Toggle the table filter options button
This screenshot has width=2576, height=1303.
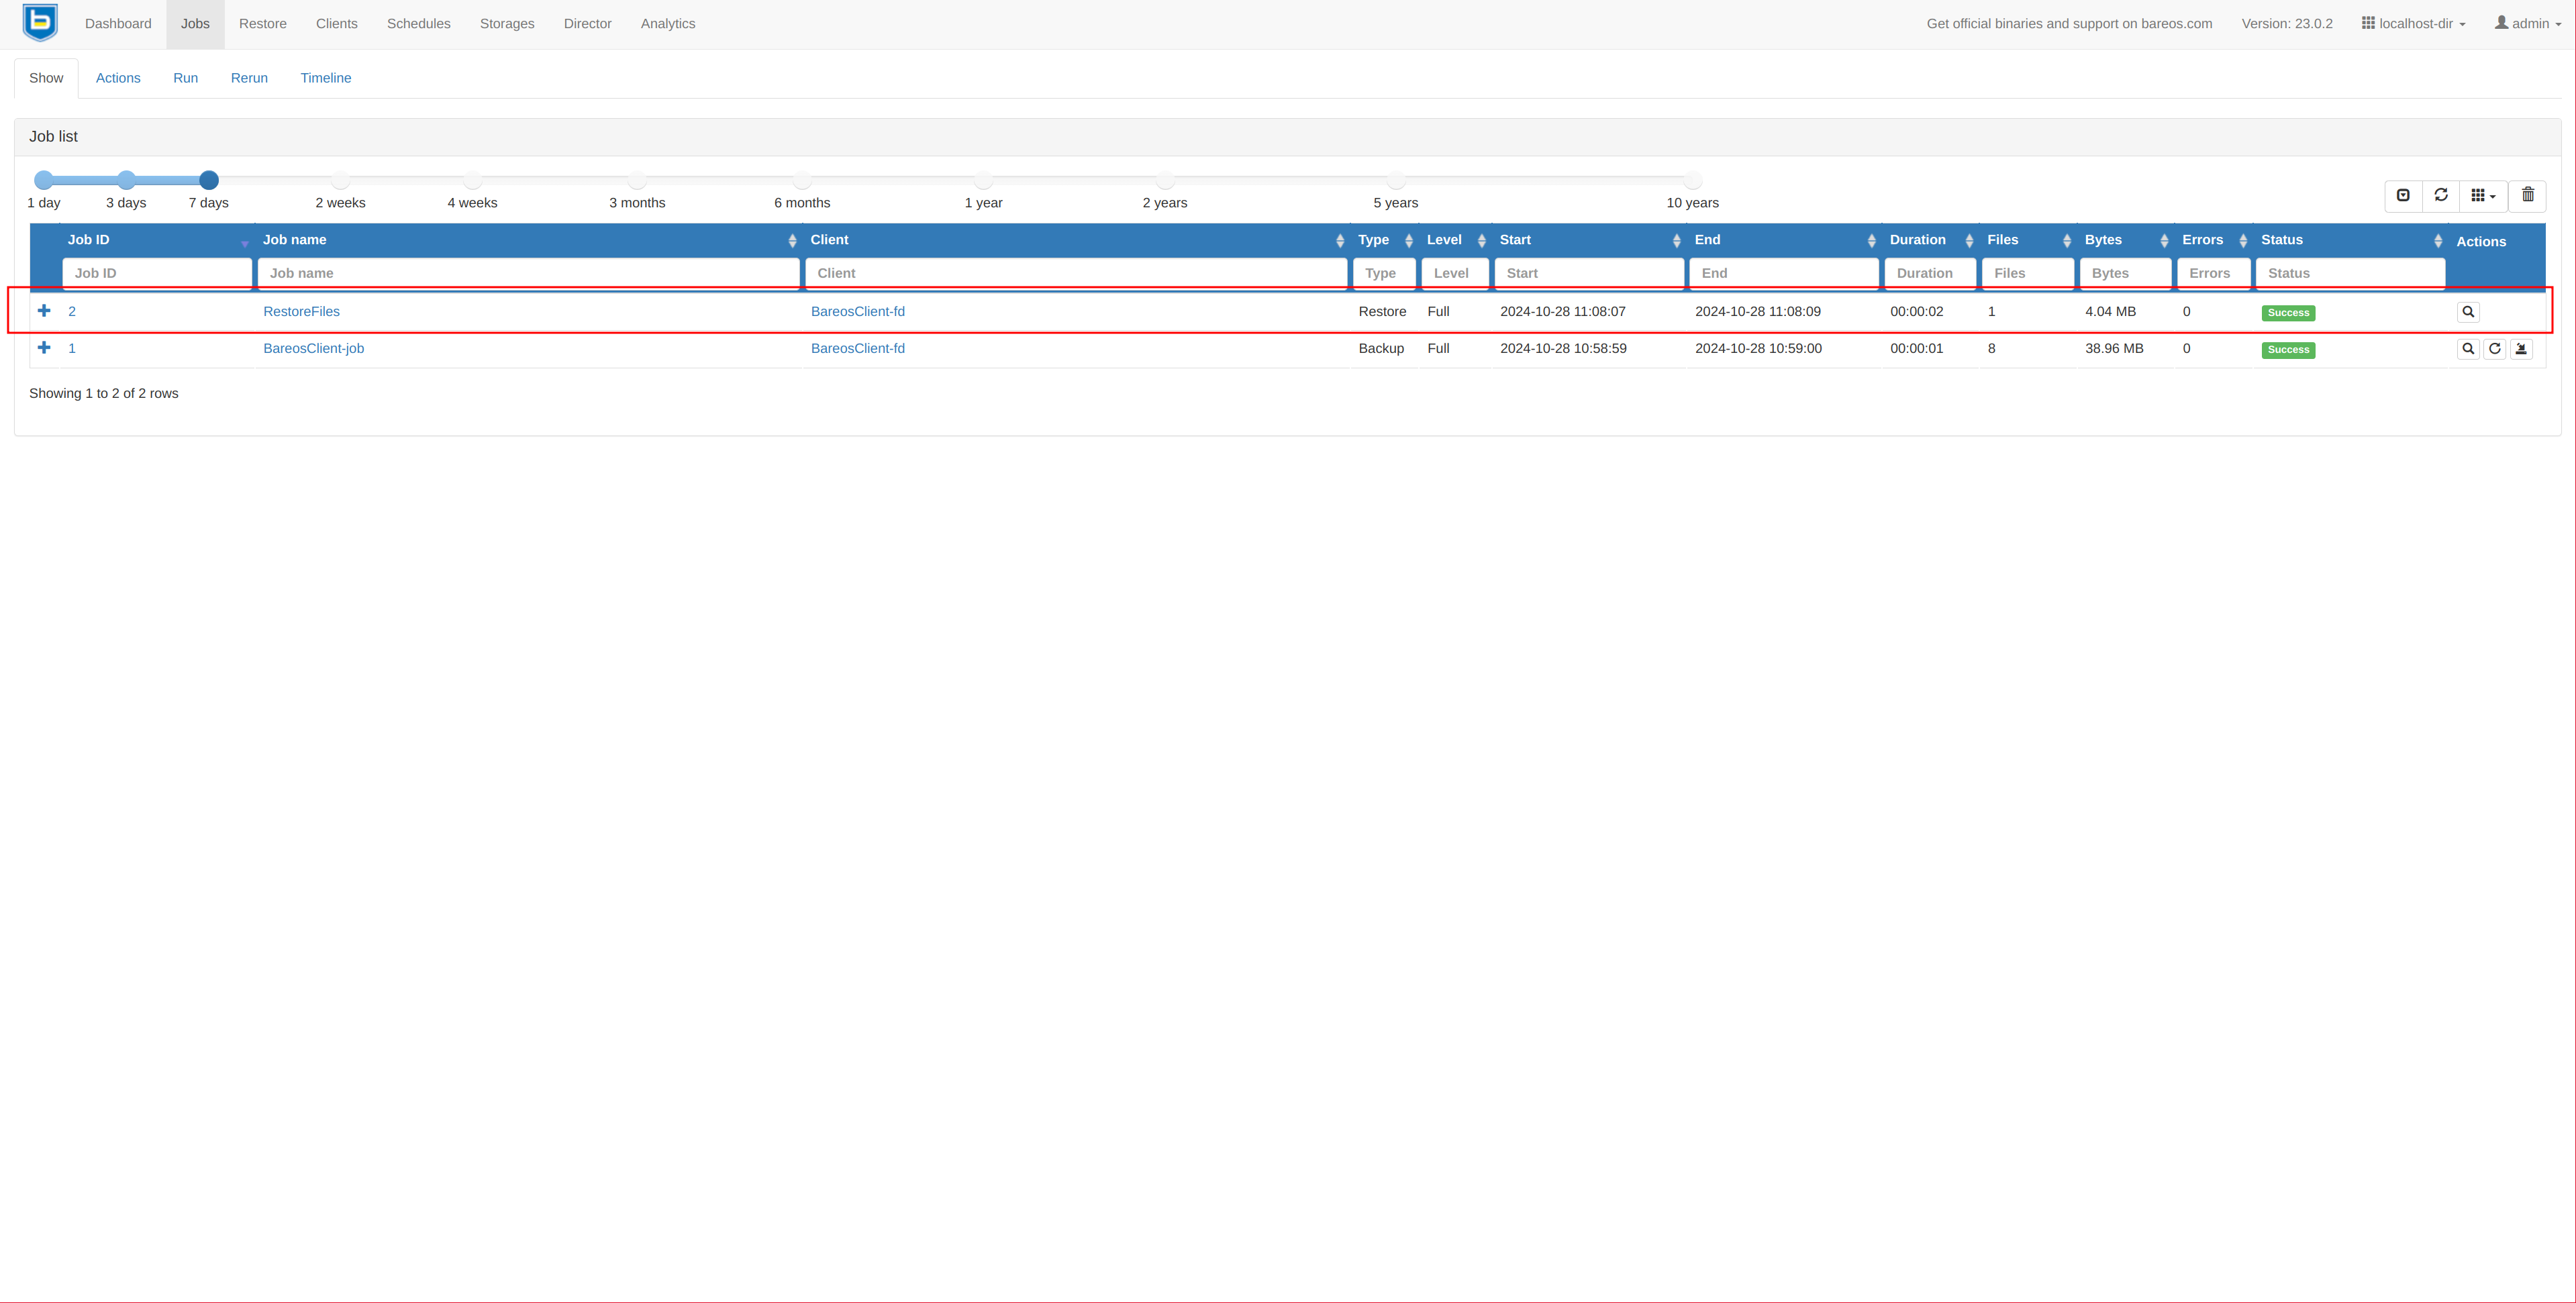(x=2403, y=195)
